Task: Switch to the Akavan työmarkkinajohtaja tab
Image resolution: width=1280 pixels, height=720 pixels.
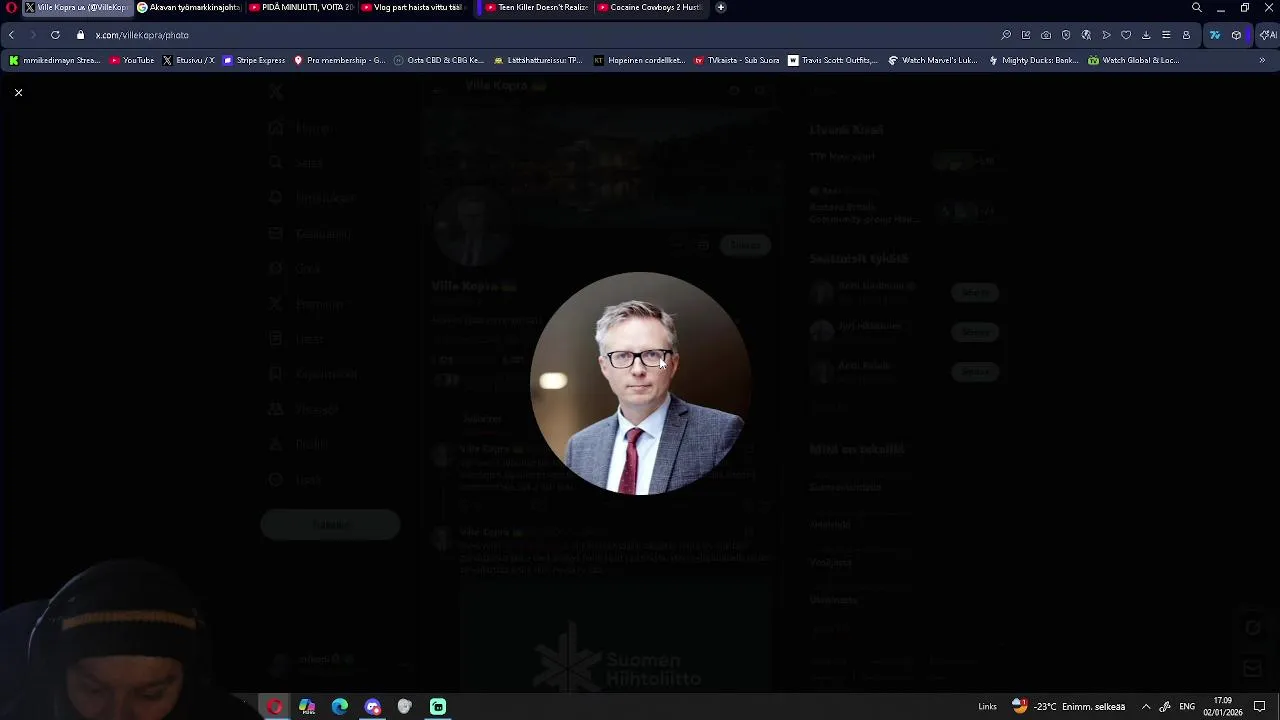Action: click(190, 7)
